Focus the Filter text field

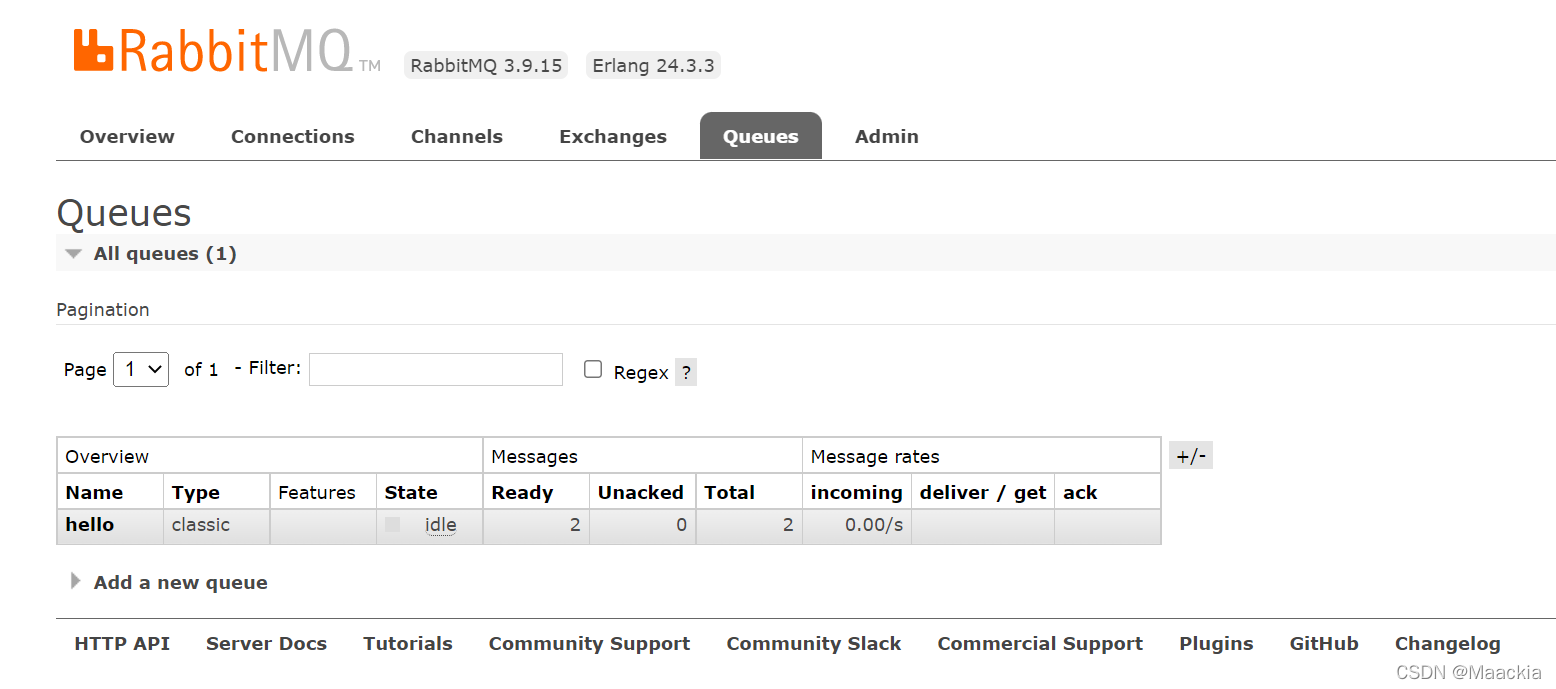click(436, 369)
